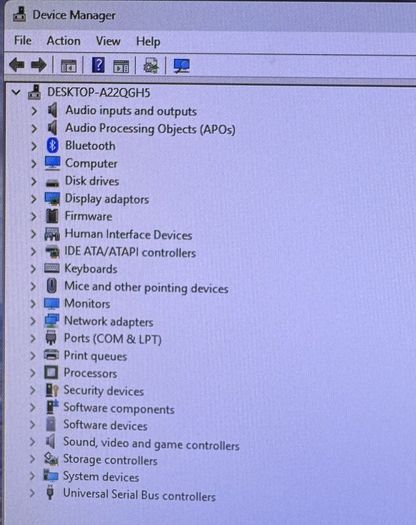Click the Ports (COM & LPT) icon

pyautogui.click(x=51, y=338)
